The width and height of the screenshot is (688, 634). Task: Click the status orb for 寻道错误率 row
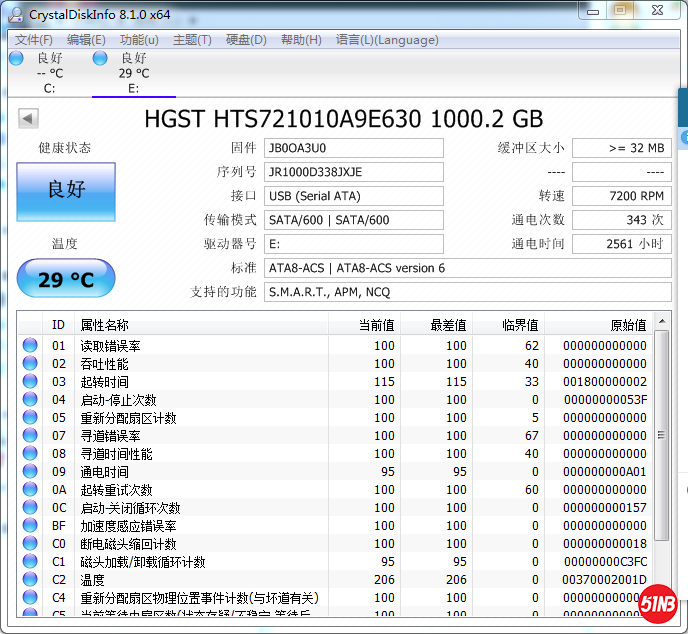pyautogui.click(x=30, y=436)
